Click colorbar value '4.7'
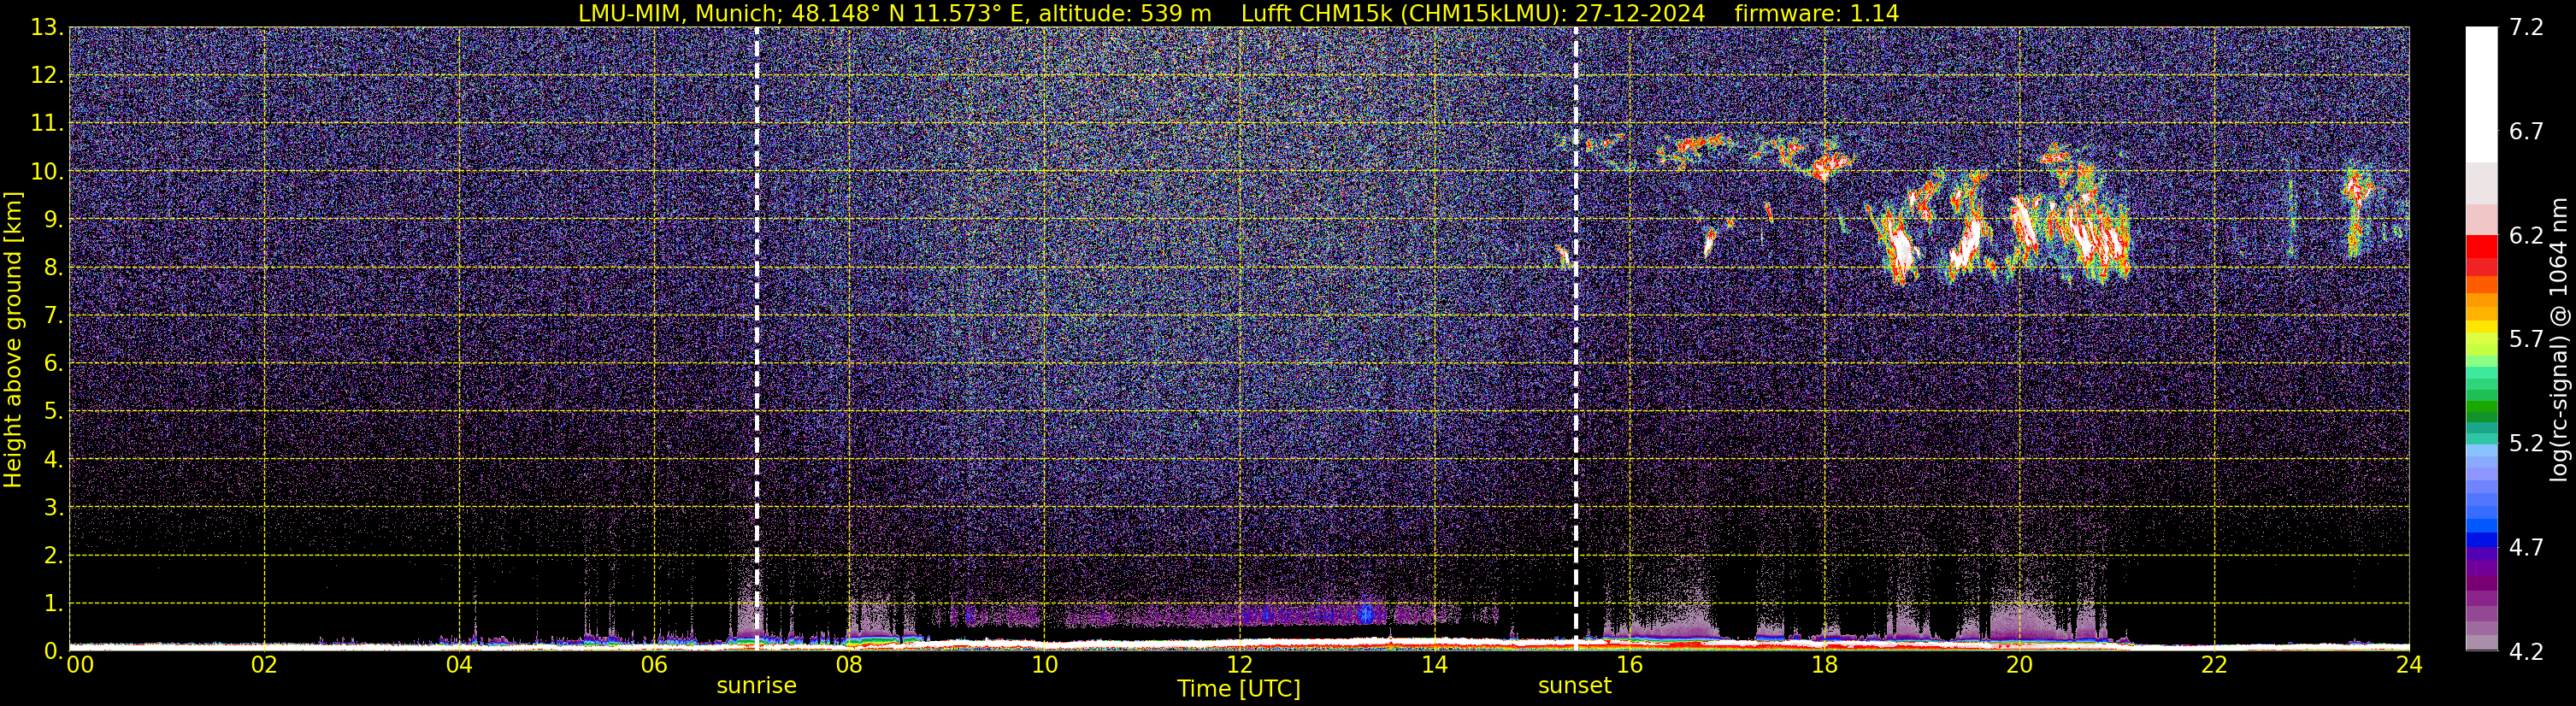Screen dimensions: 2576x706 click(x=2526, y=548)
